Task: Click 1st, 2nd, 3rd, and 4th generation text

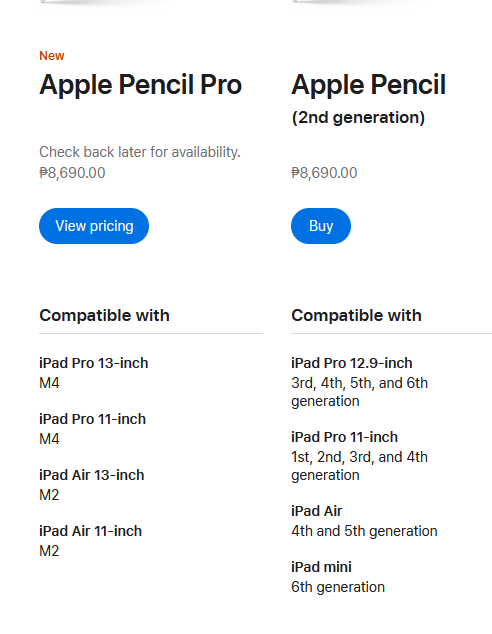Action: (359, 466)
